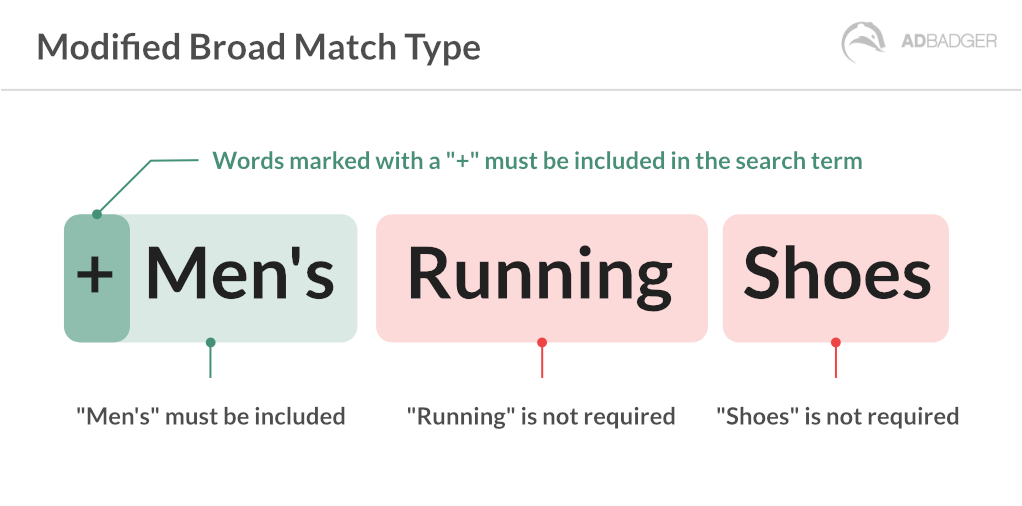Click the green vertical line under Men's
Viewport: 1022px width, 506px height.
click(x=210, y=363)
